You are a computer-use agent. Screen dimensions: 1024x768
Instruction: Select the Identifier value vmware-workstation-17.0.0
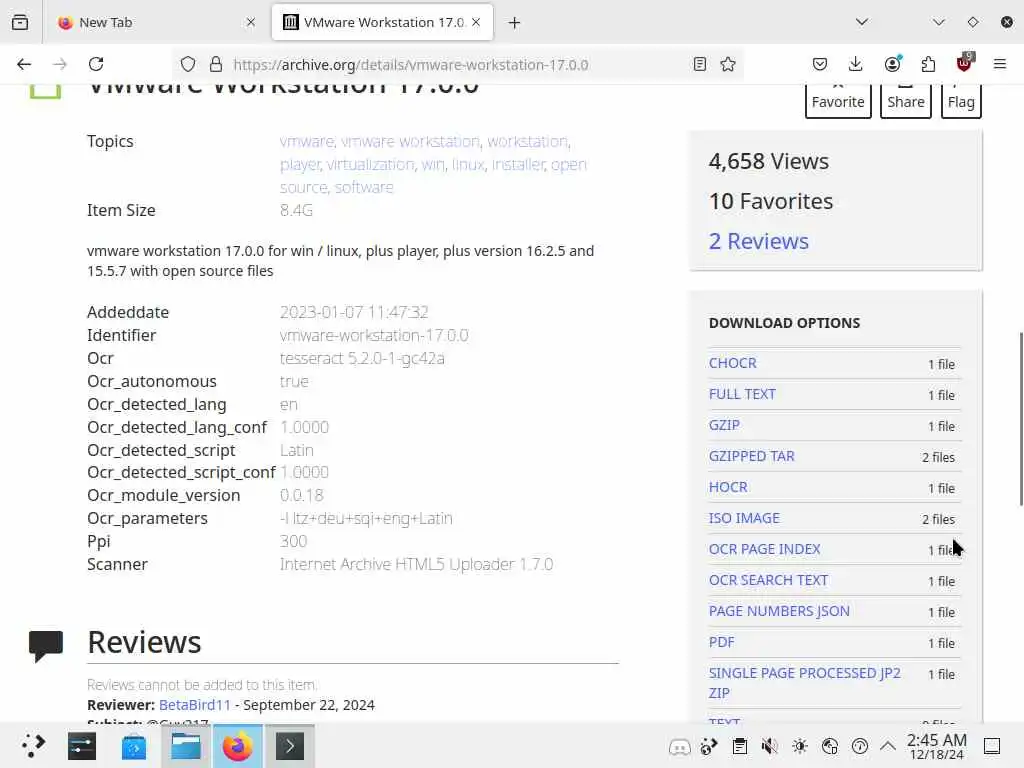374,336
